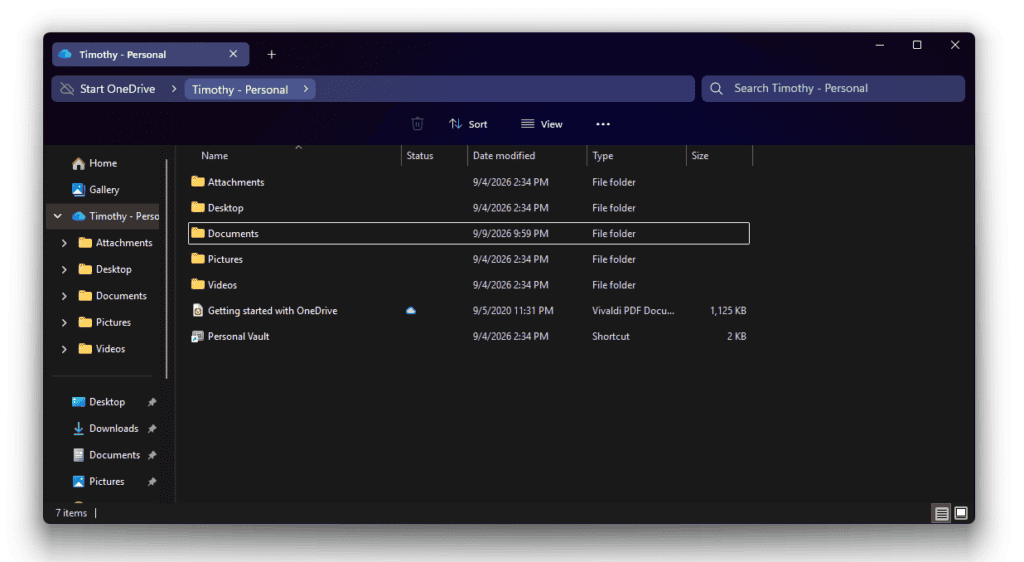This screenshot has width=1024, height=562.
Task: Switch to the large thumbnails view icon
Action: pyautogui.click(x=961, y=513)
